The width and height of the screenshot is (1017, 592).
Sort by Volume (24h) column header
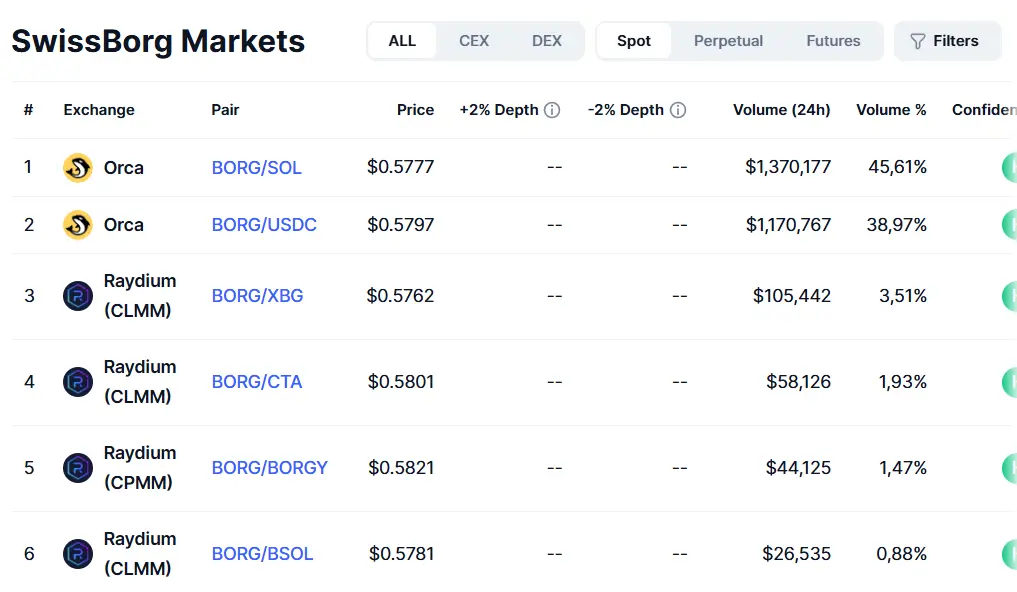coord(781,110)
